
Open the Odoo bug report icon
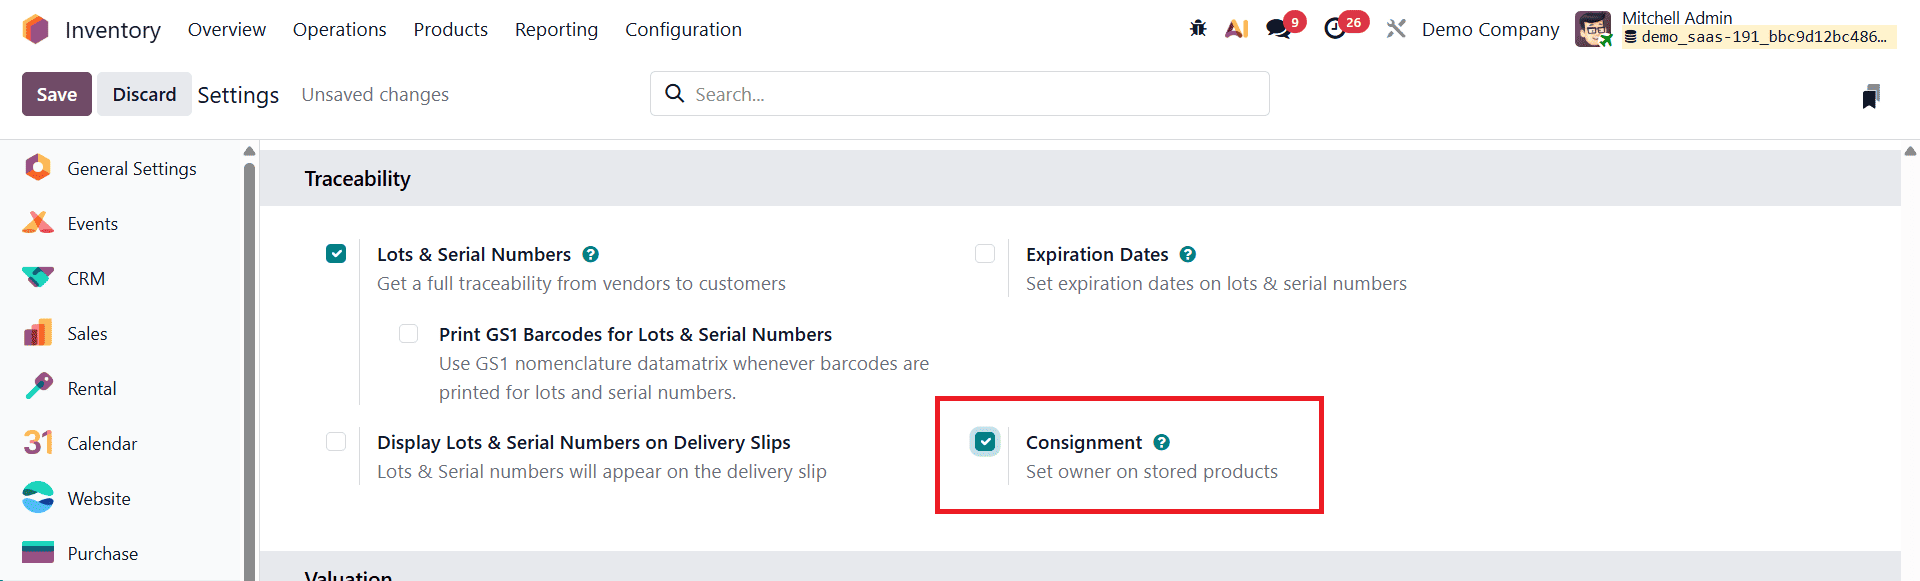(x=1197, y=29)
